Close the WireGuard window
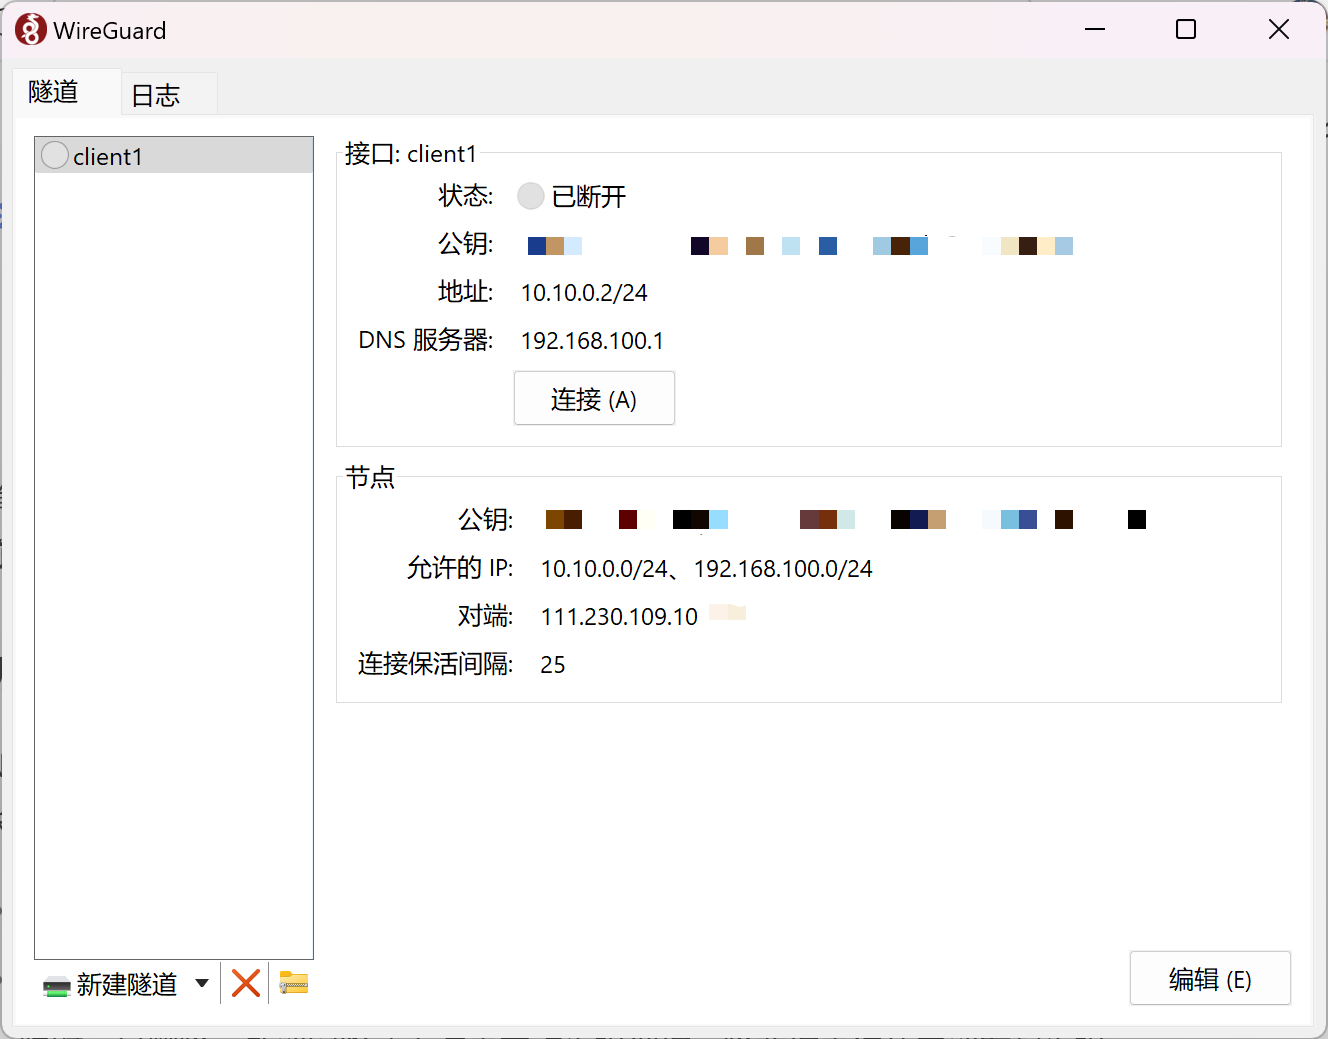Screen dimensions: 1328x1039 [1279, 29]
